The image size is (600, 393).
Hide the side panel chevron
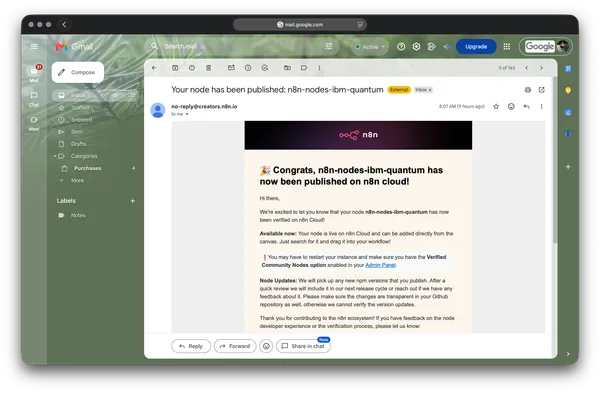pos(568,354)
